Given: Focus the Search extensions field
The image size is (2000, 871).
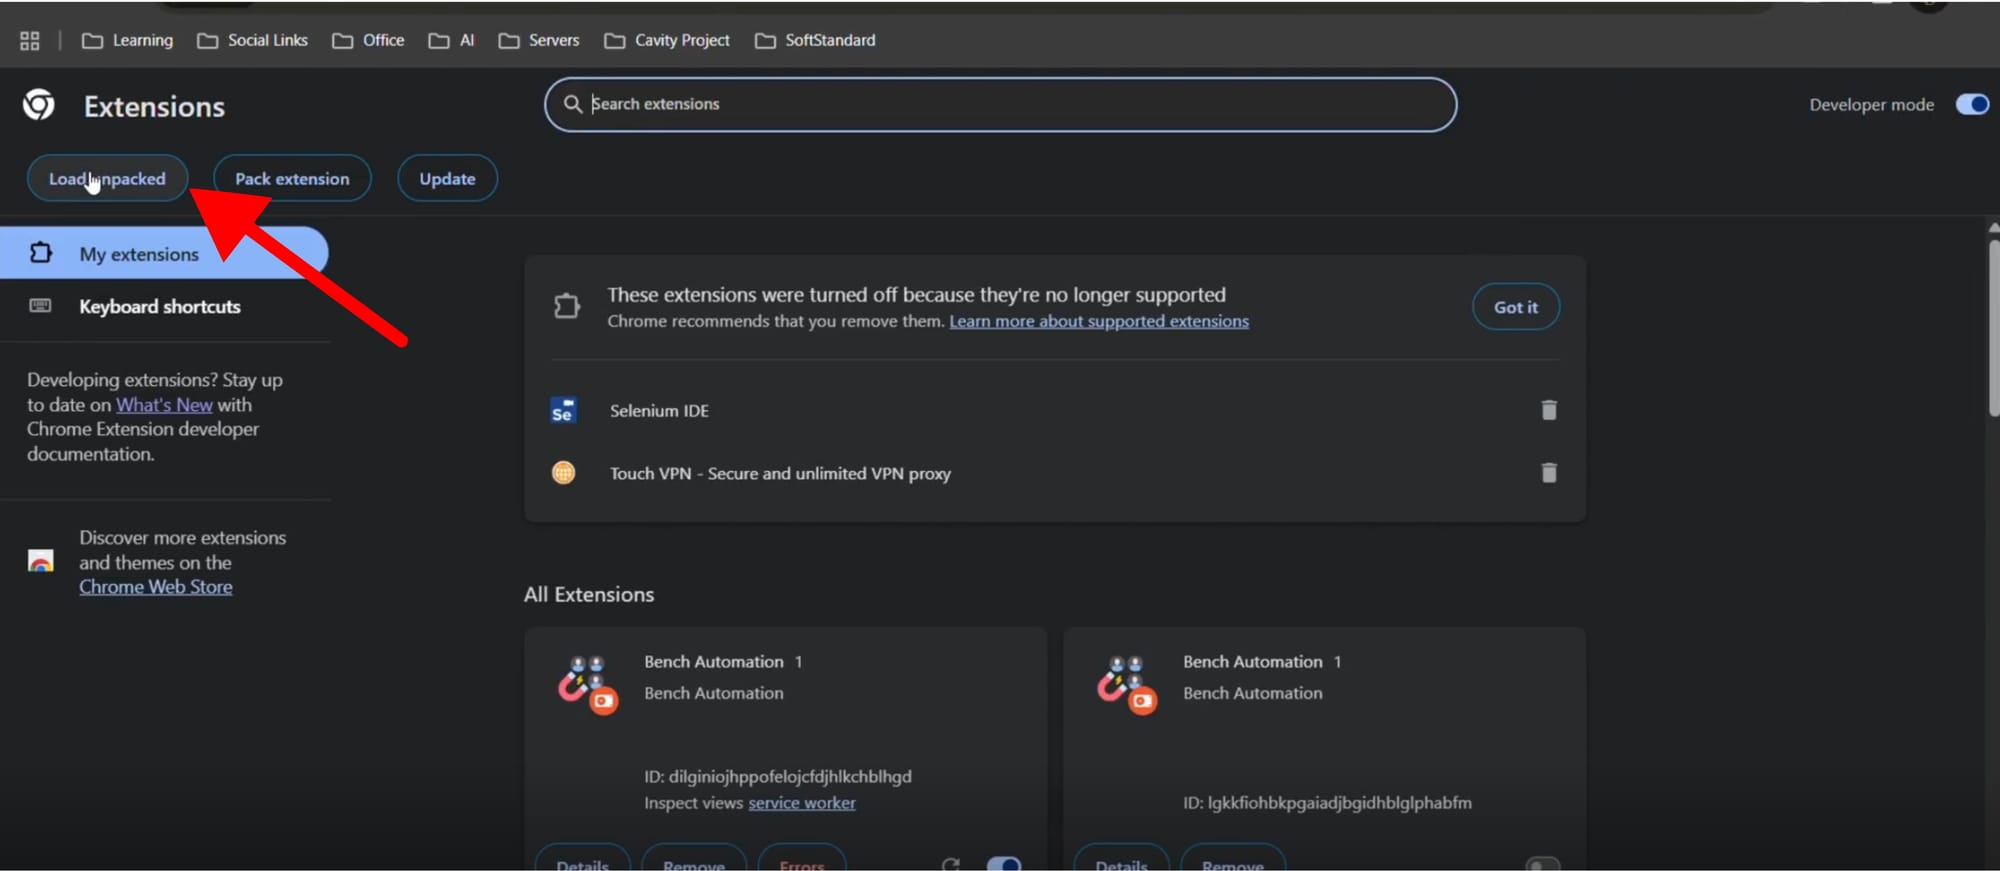Looking at the screenshot, I should point(1000,104).
